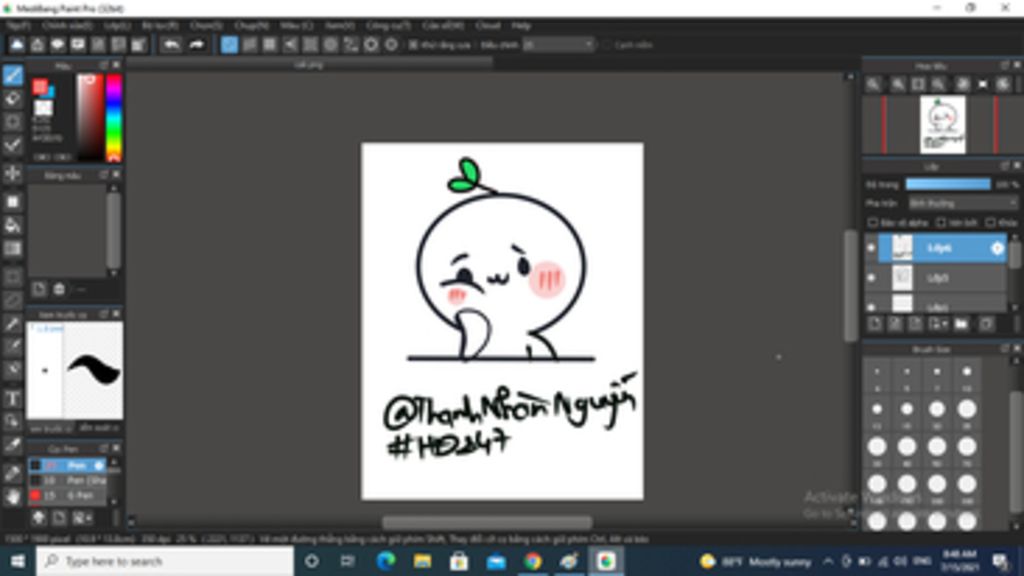Open File Explorer from the taskbar
This screenshot has height=576, width=1024.
pos(422,561)
